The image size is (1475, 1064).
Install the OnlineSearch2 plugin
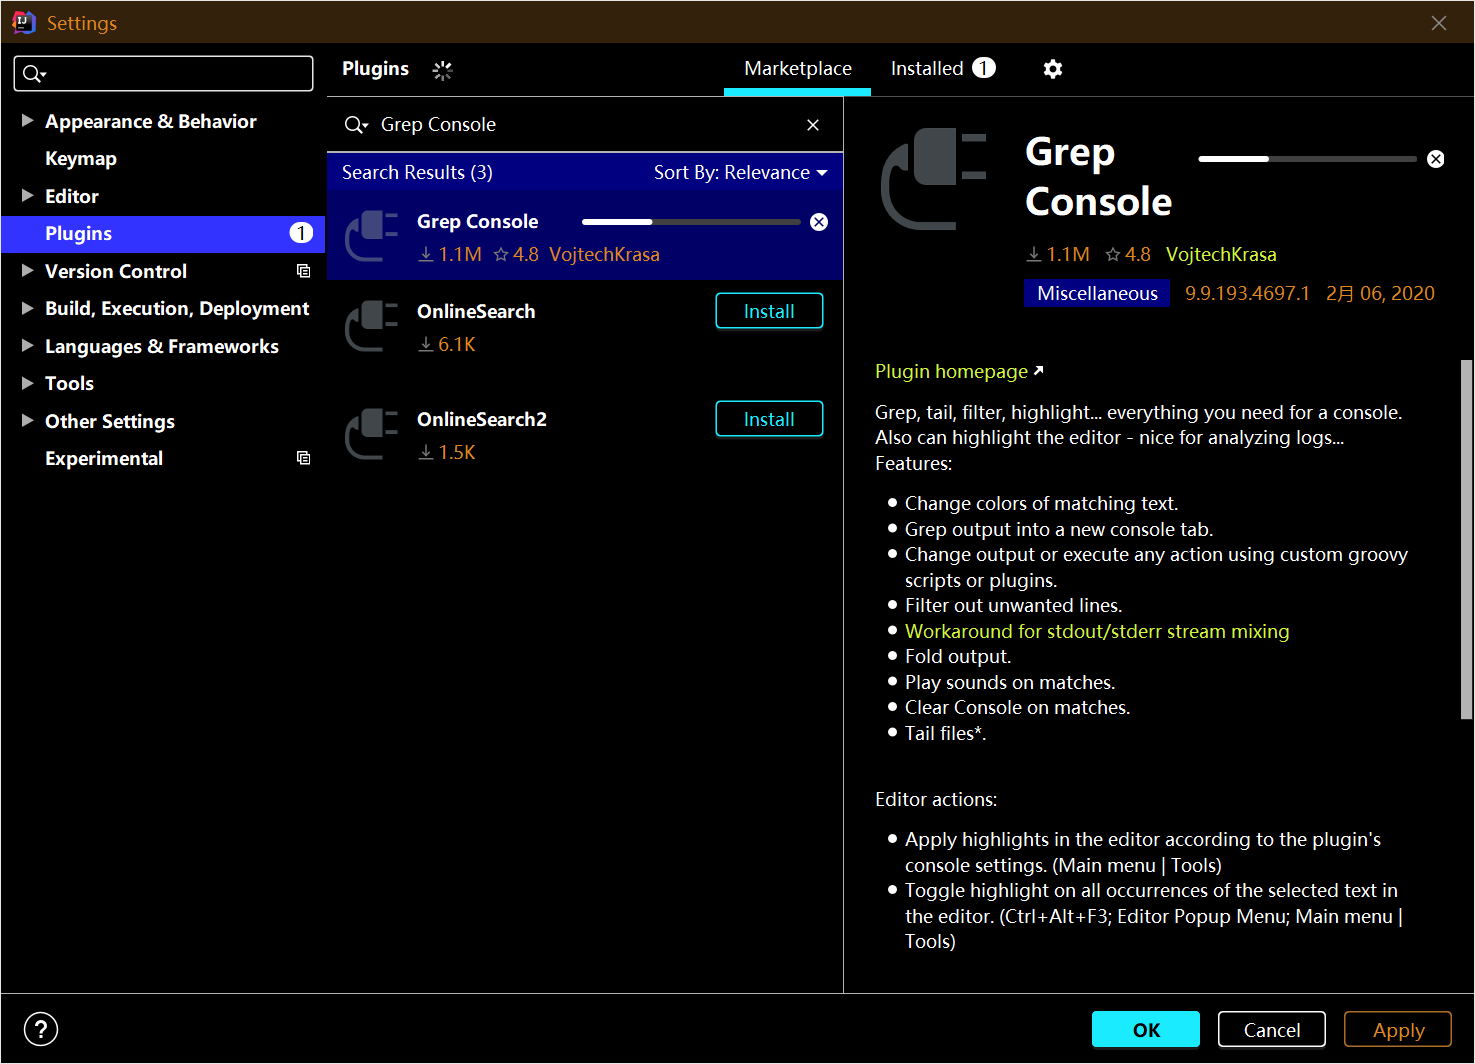coord(769,419)
